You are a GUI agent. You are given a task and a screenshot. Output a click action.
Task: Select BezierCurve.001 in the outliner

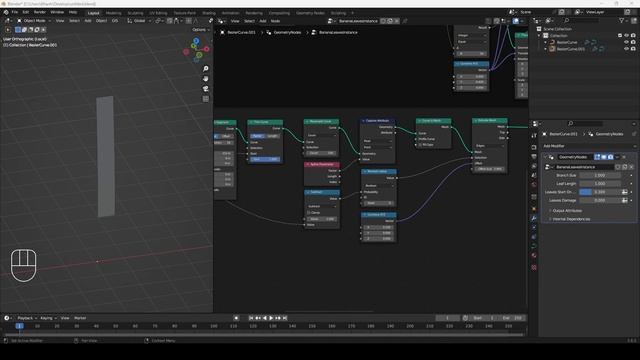click(571, 49)
